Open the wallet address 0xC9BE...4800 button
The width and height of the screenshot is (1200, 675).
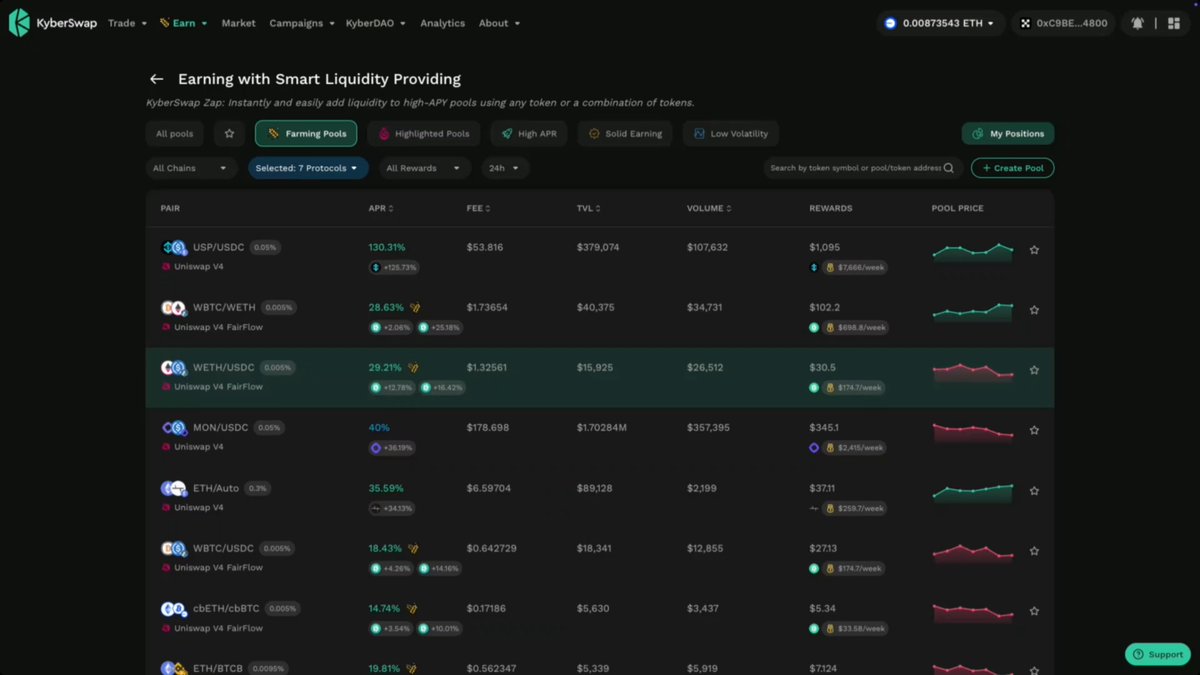click(1064, 23)
